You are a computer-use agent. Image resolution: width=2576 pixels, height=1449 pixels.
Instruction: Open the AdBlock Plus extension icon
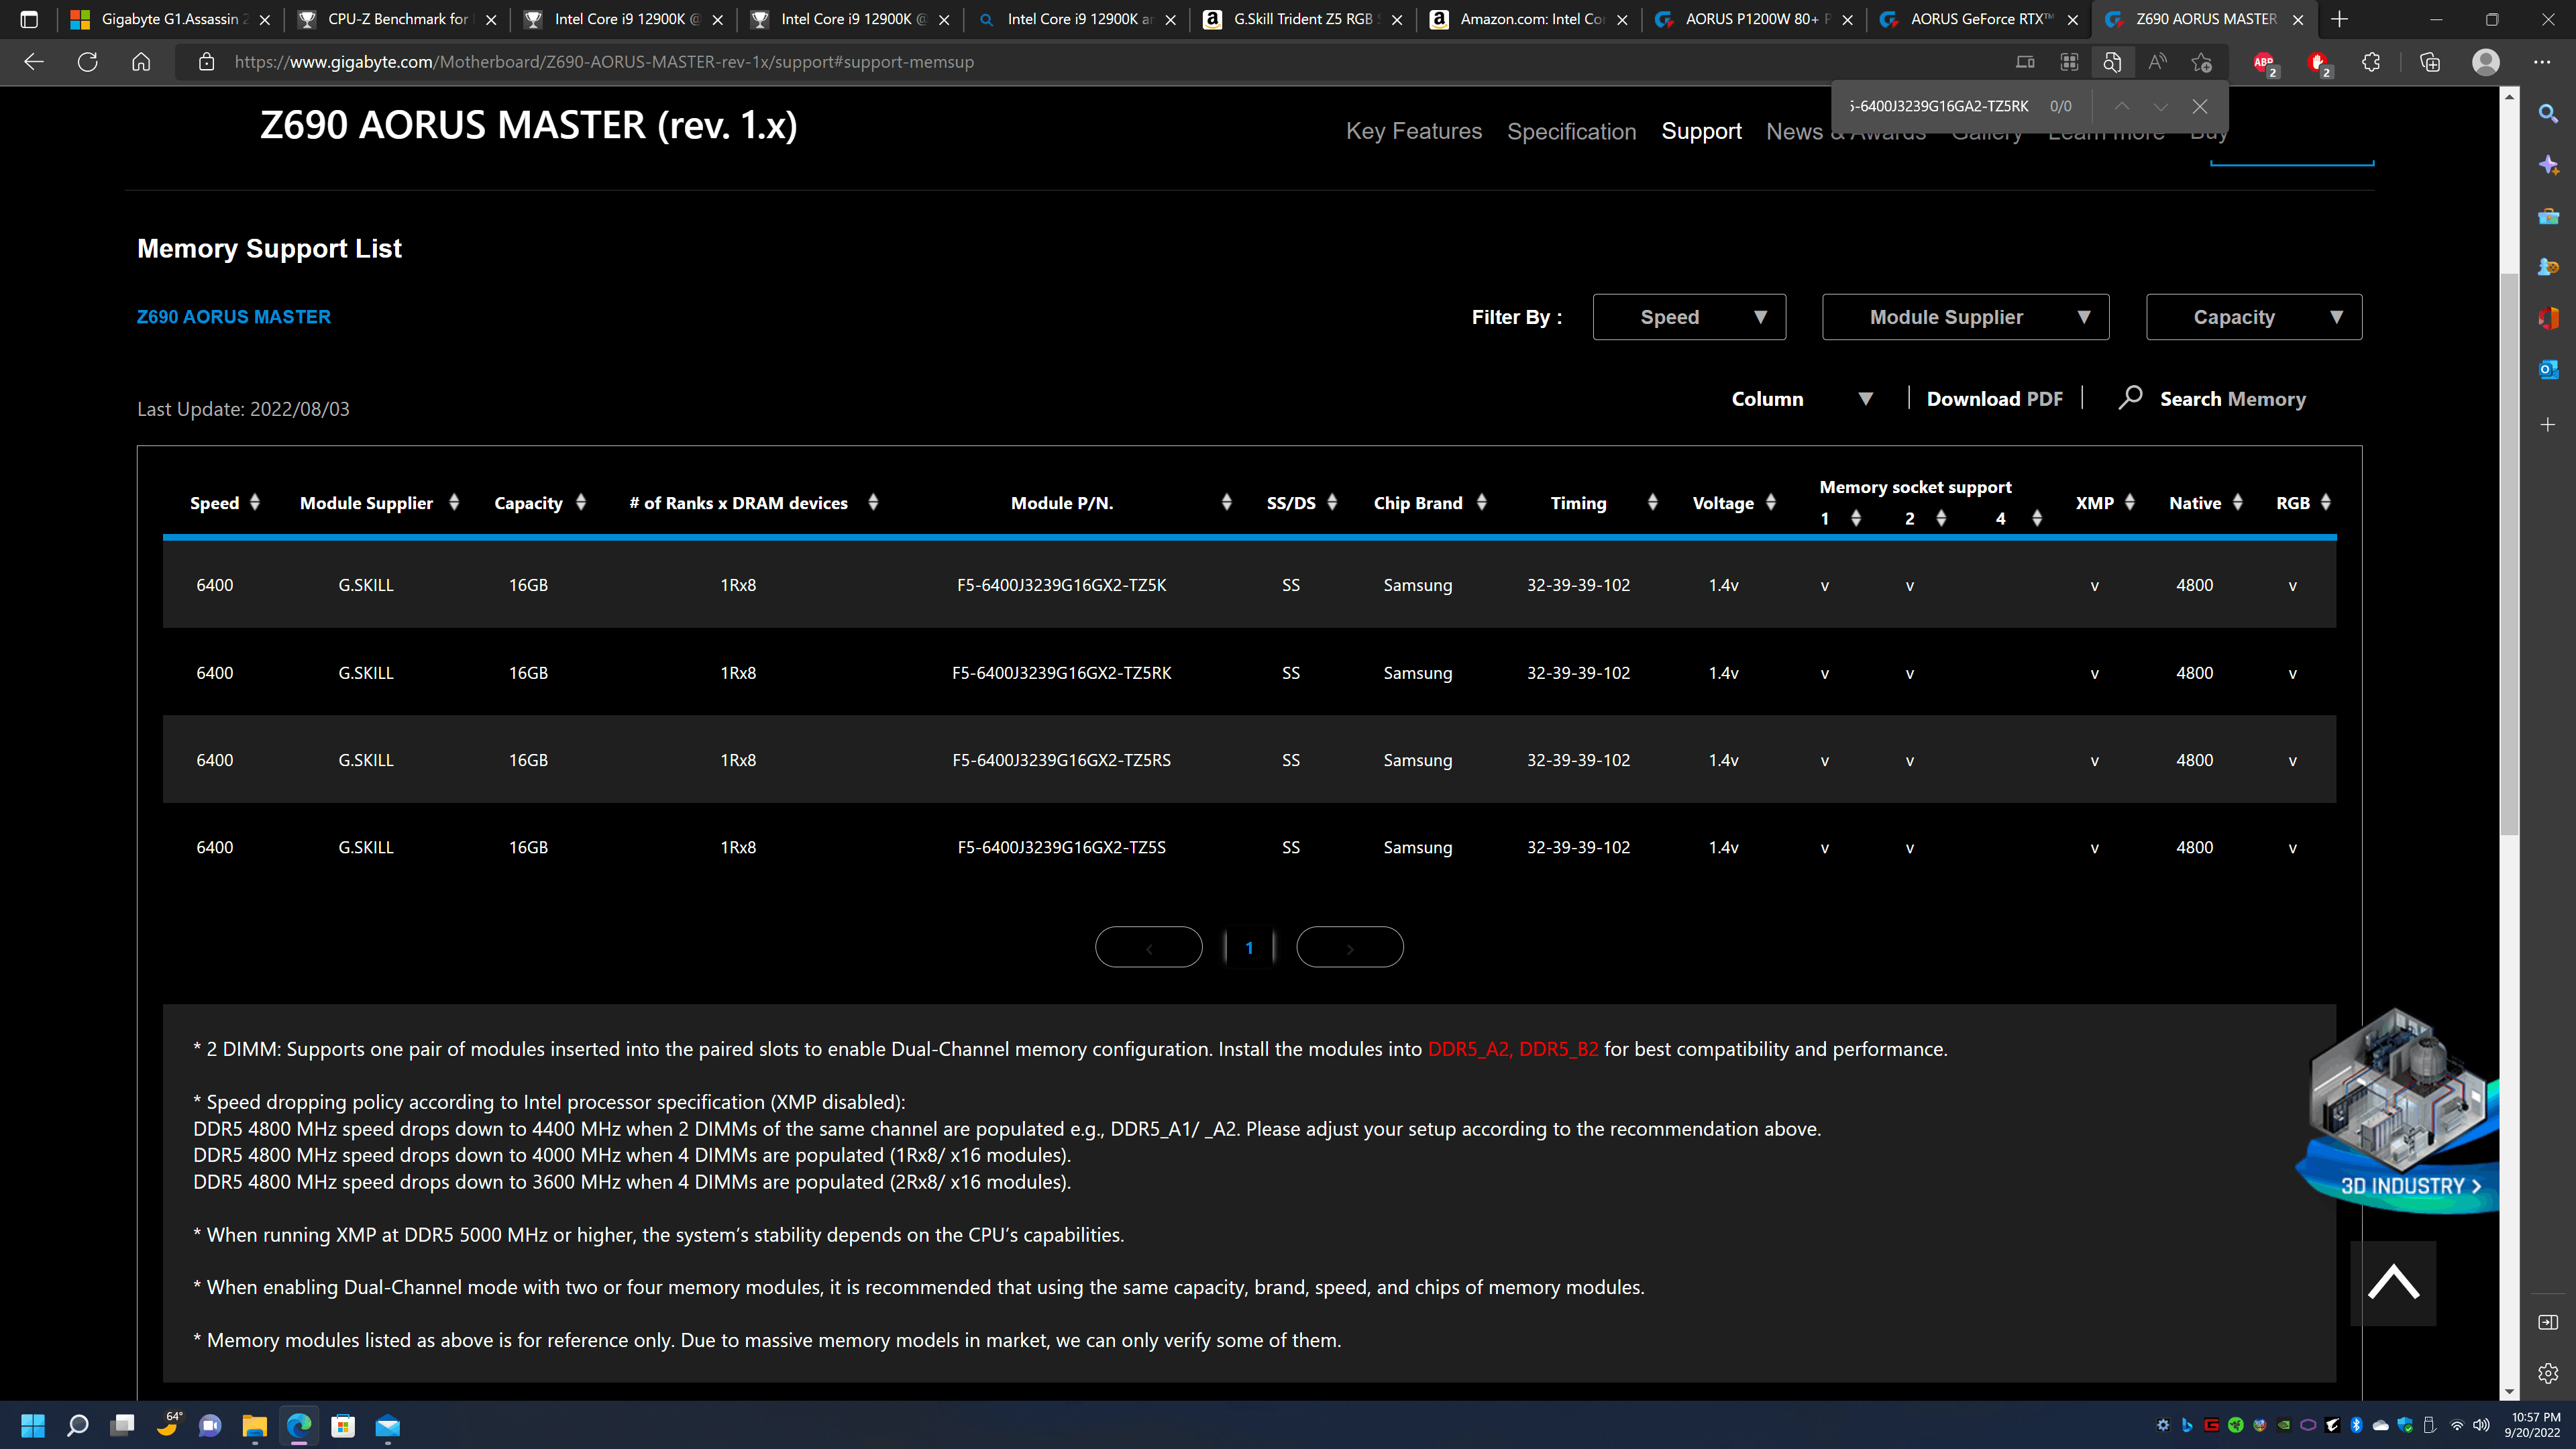[2264, 62]
